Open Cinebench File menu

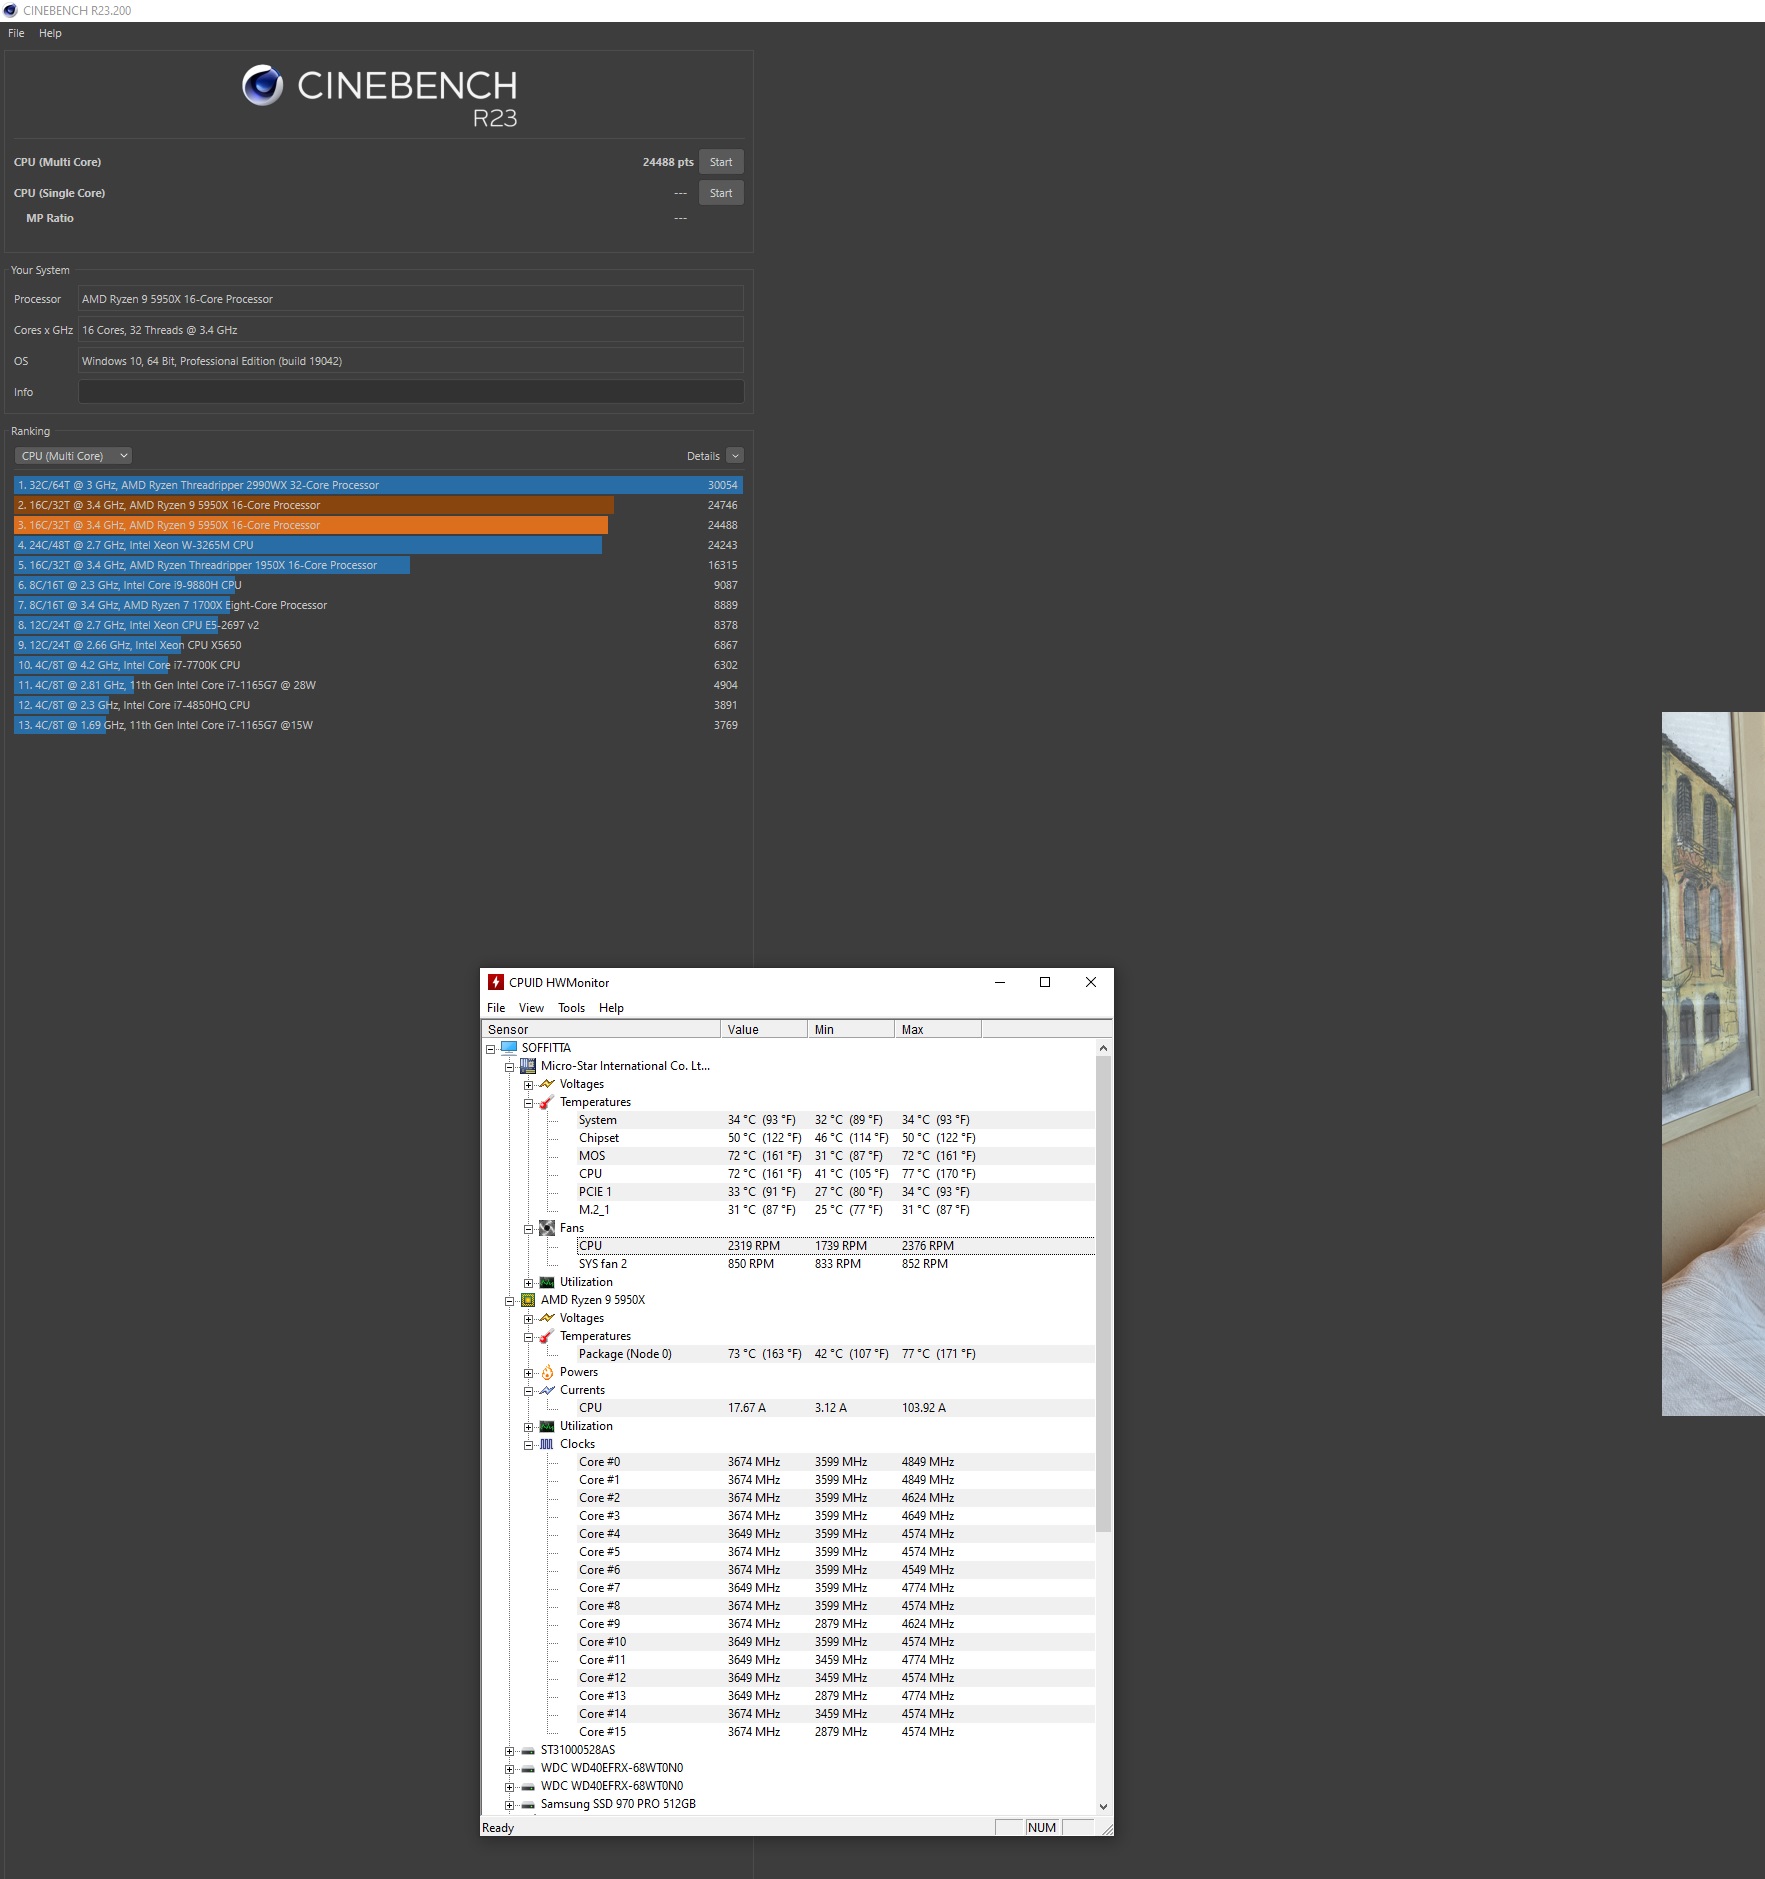[16, 33]
